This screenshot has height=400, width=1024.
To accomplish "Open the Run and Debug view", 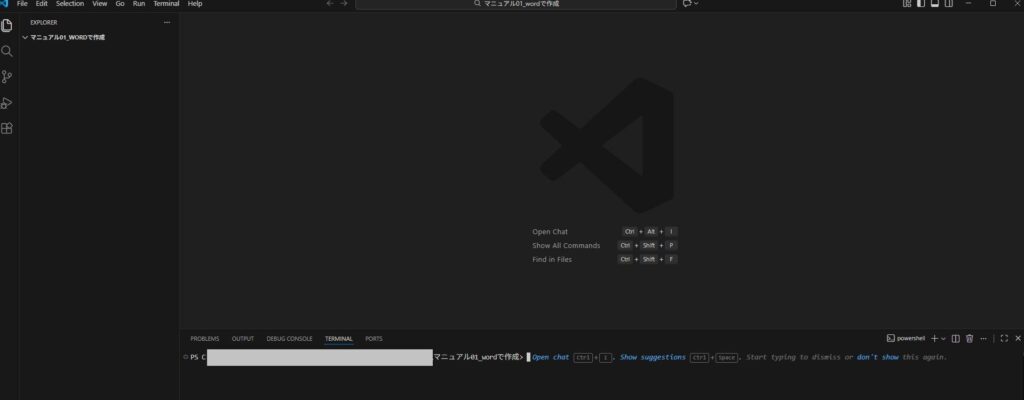I will [7, 103].
